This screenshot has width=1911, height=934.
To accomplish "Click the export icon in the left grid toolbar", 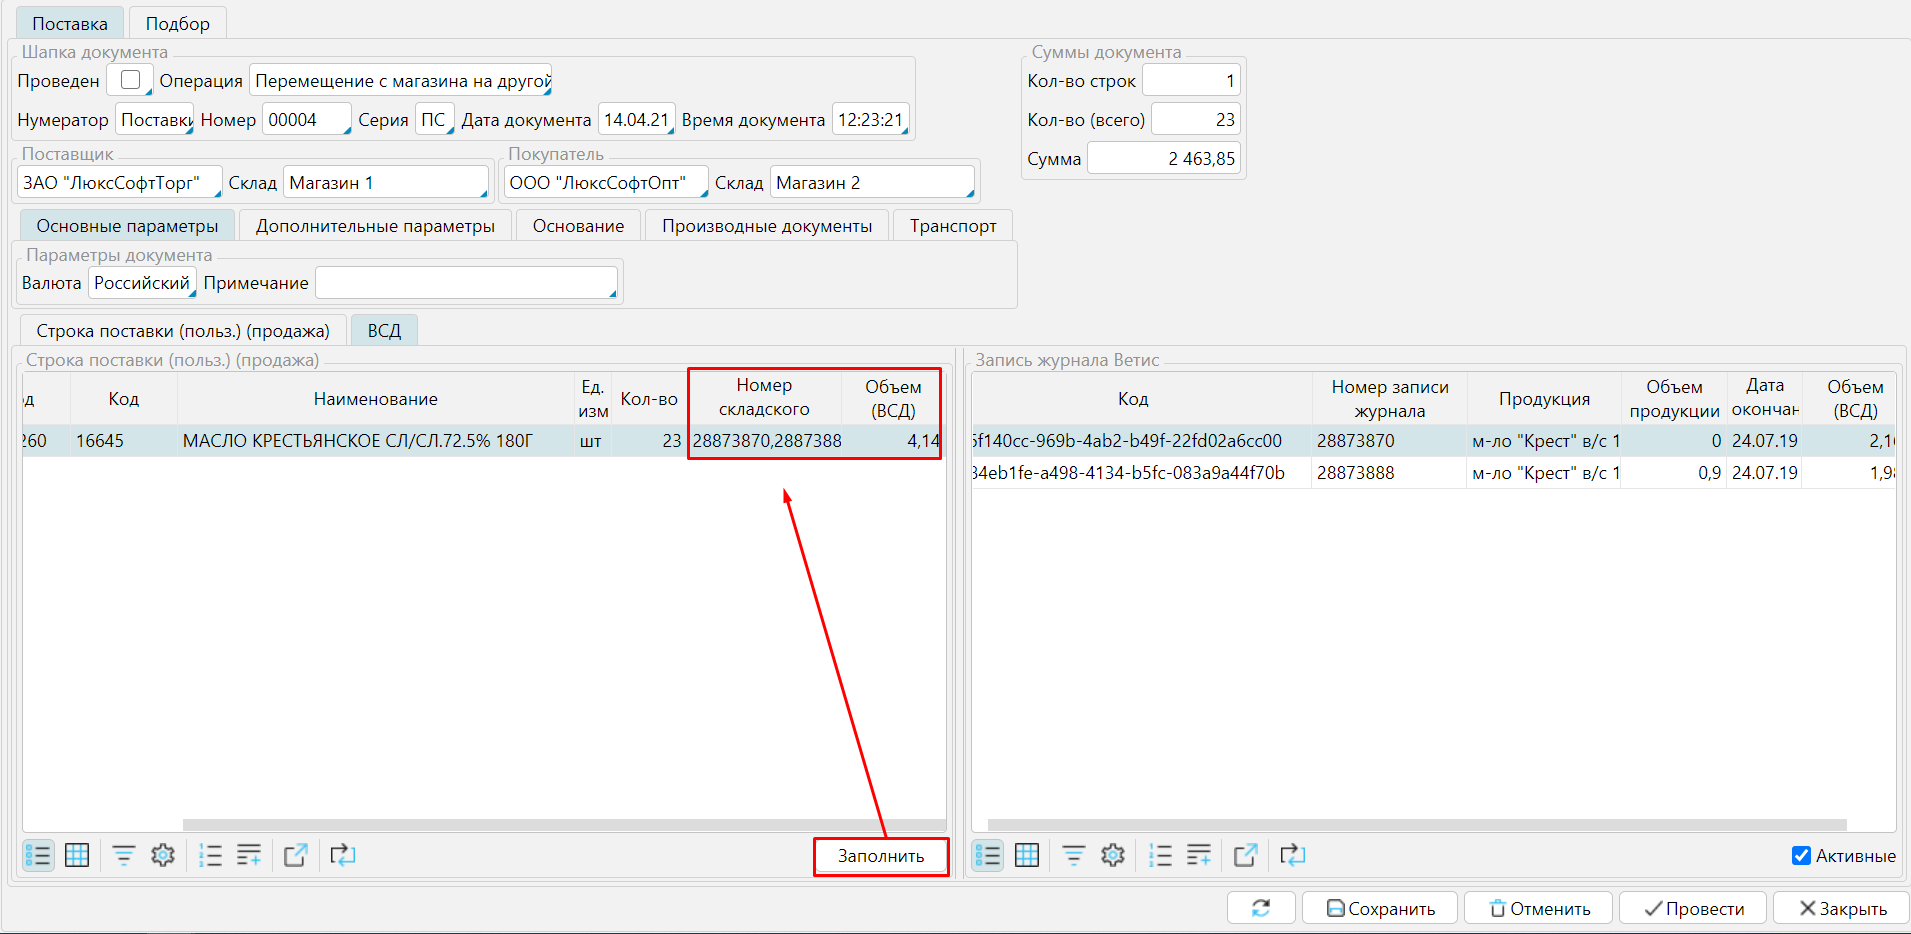I will point(295,855).
